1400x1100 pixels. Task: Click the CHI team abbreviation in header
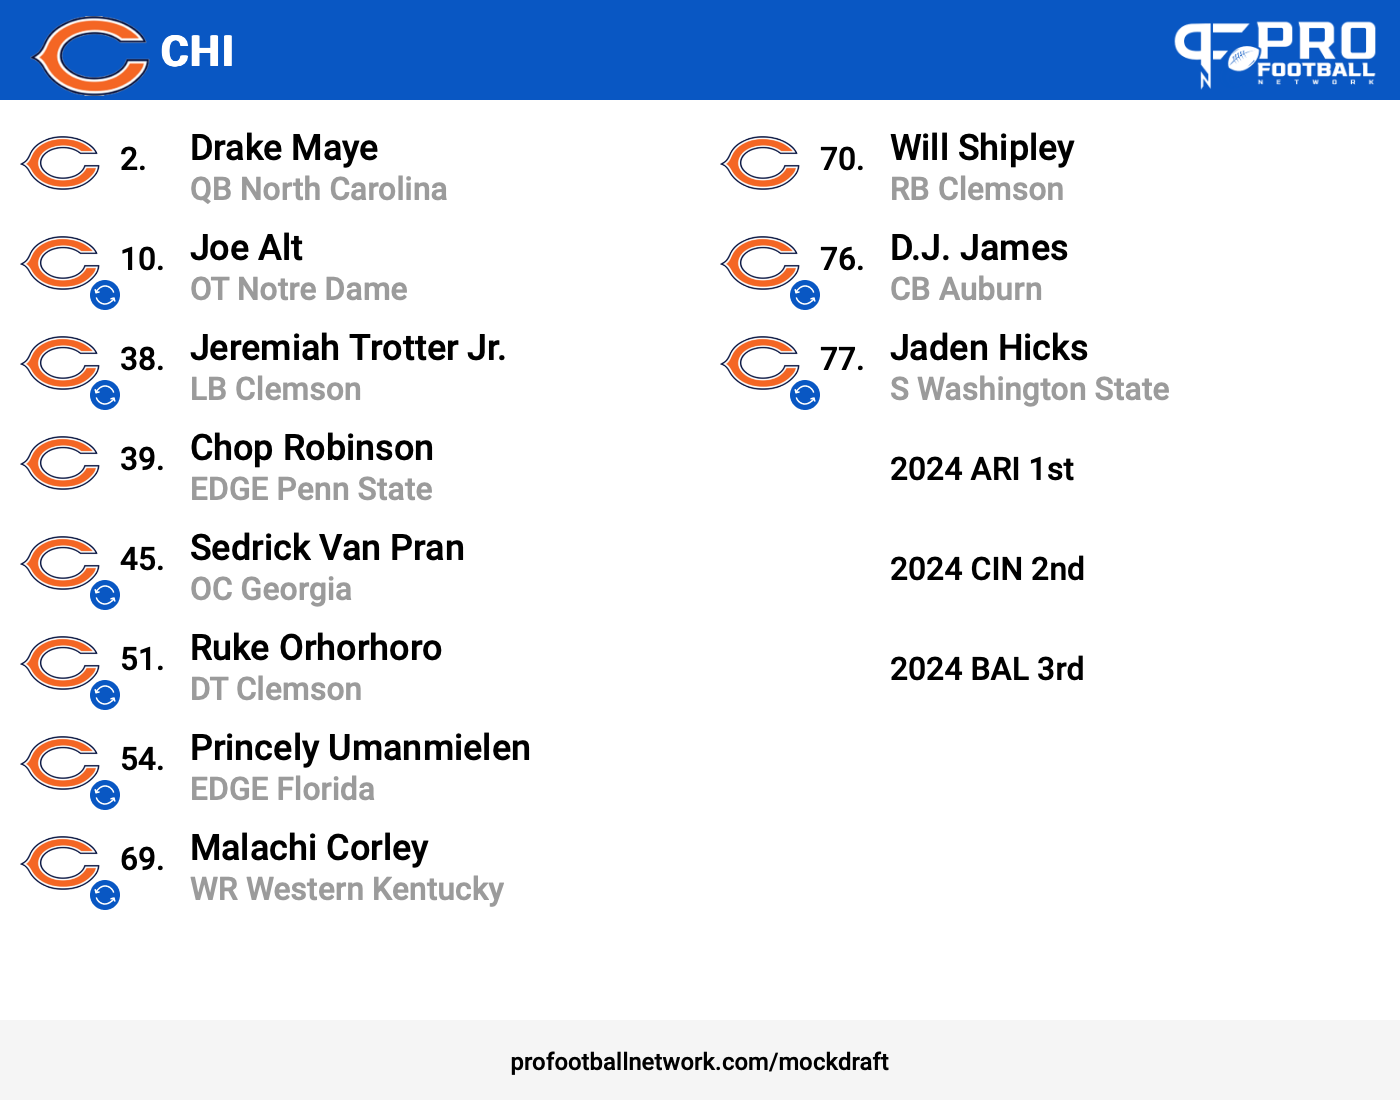tap(197, 52)
